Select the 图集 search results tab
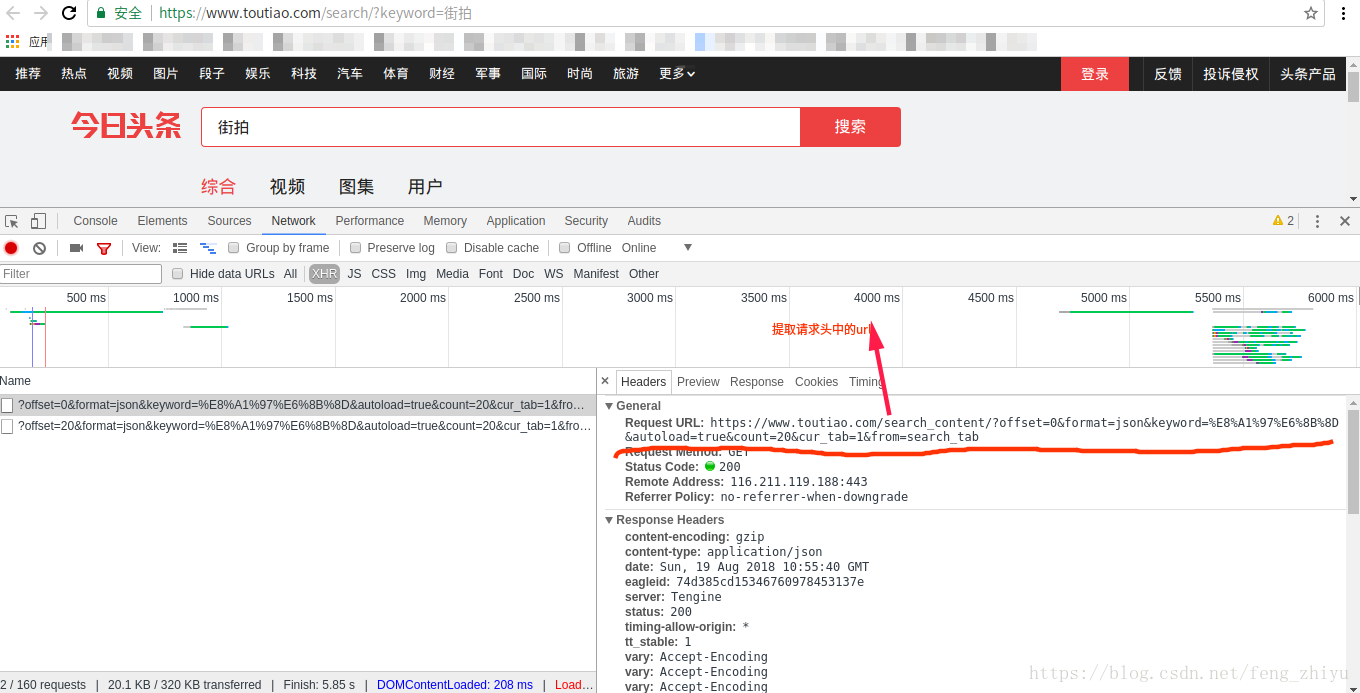The width and height of the screenshot is (1360, 693). [356, 186]
